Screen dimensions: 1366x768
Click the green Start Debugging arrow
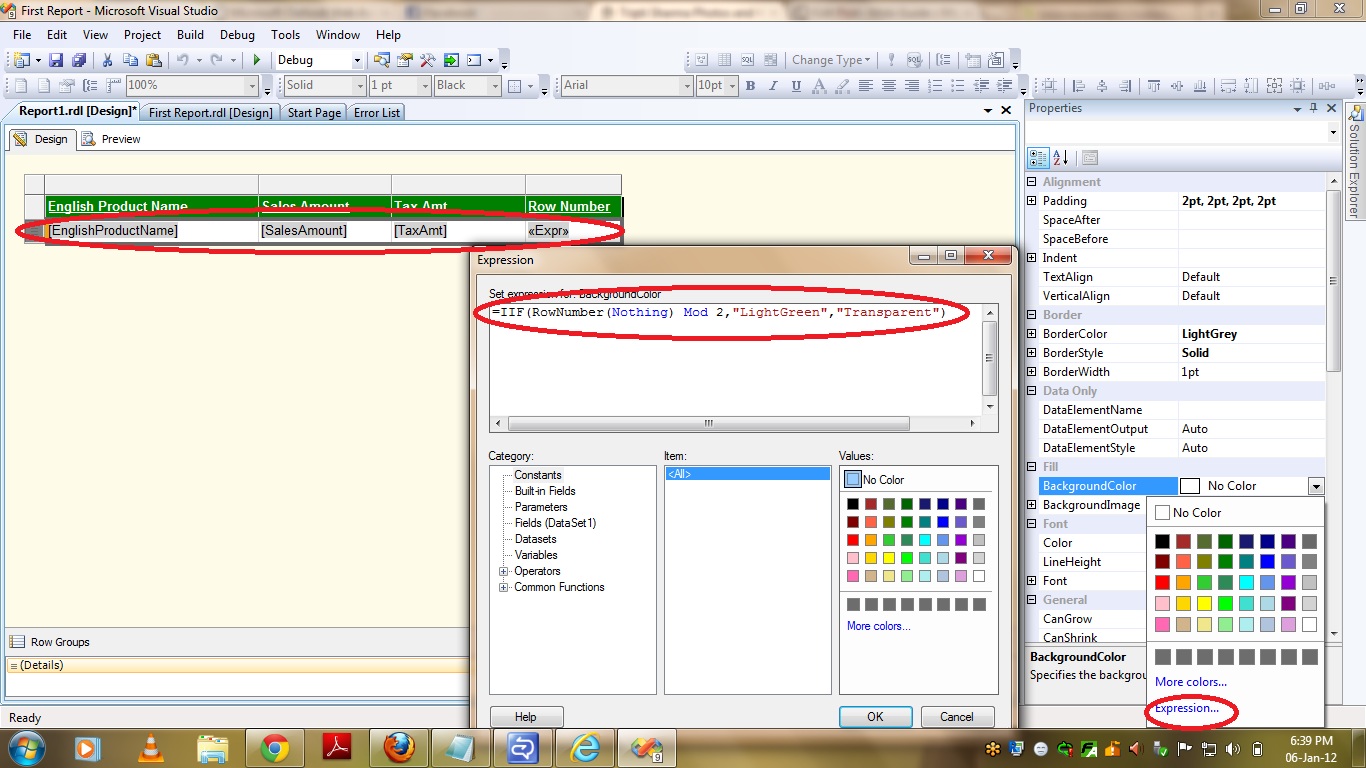257,61
